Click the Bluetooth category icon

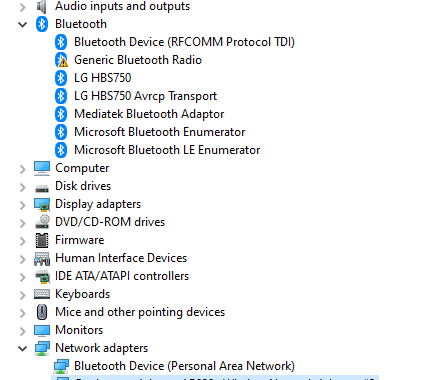(42, 24)
